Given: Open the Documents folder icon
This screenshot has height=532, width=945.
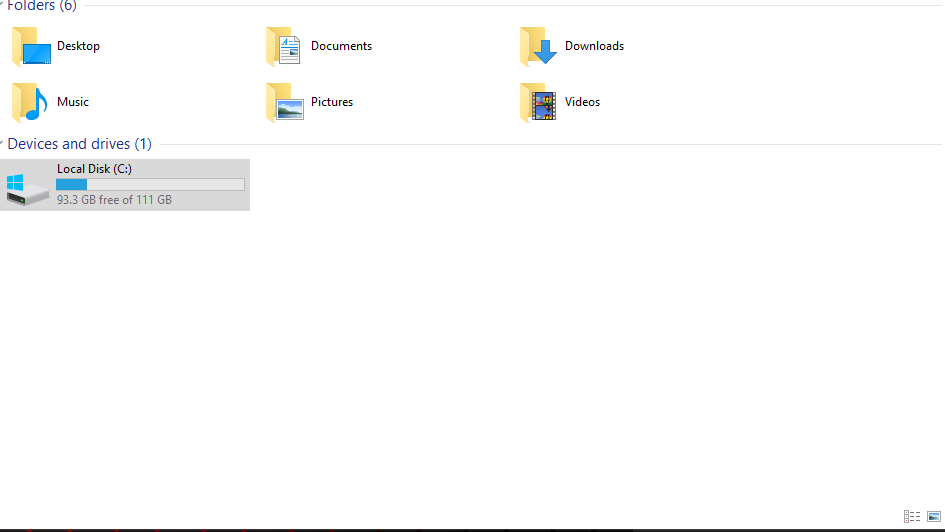Looking at the screenshot, I should point(284,46).
